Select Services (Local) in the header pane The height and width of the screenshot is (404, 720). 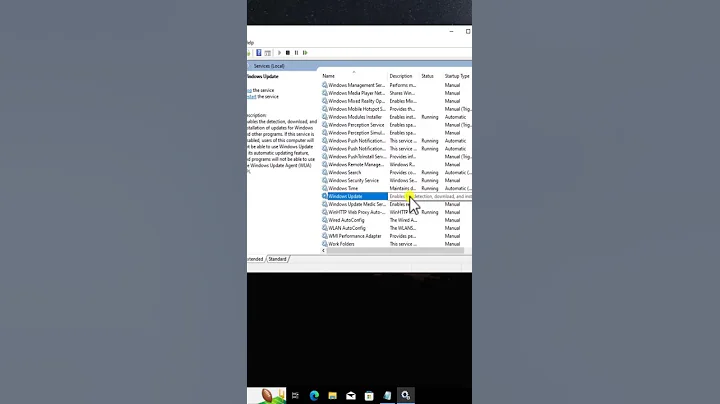tap(269, 66)
